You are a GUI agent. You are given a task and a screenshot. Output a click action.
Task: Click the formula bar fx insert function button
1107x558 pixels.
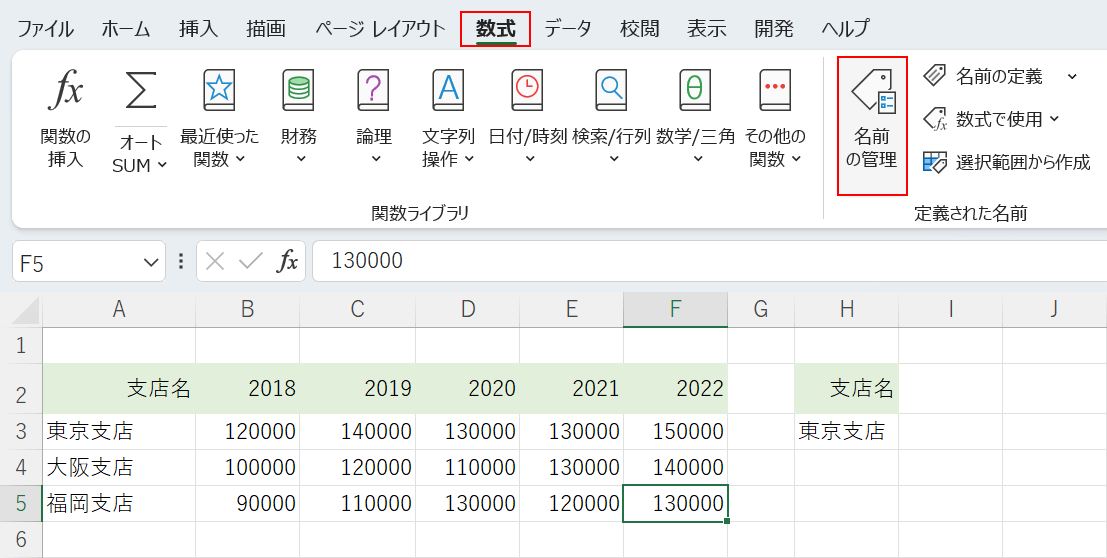[288, 262]
